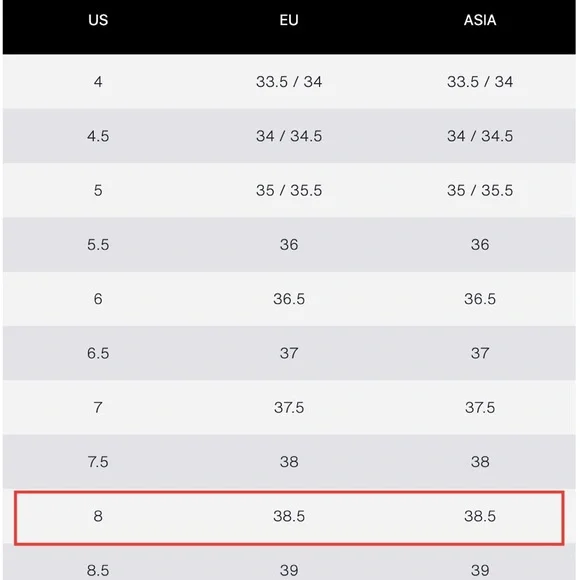
Task: Select highlighted US size 8 cell
Action: pyautogui.click(x=98, y=516)
